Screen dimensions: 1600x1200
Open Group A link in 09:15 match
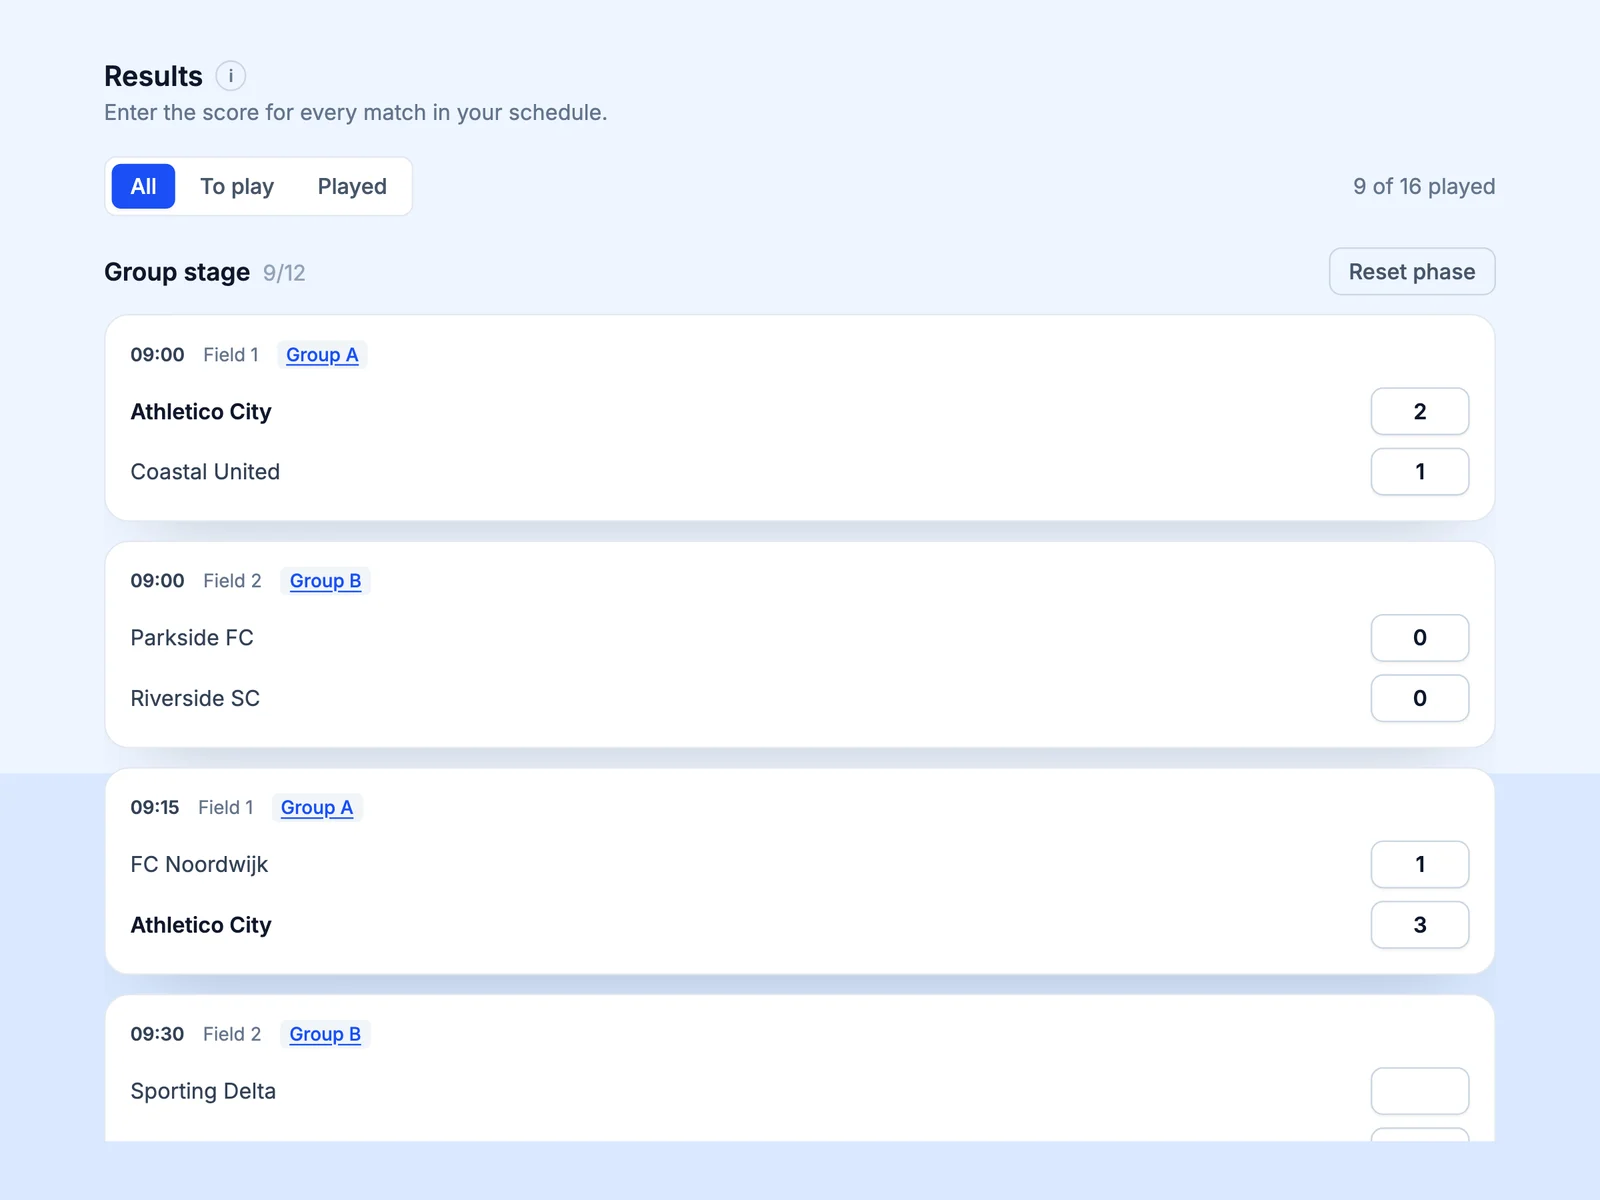317,808
